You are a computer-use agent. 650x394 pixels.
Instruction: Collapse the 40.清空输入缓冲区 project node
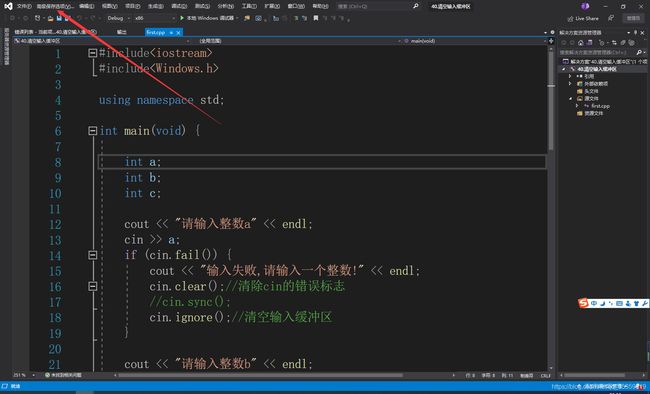(563, 69)
